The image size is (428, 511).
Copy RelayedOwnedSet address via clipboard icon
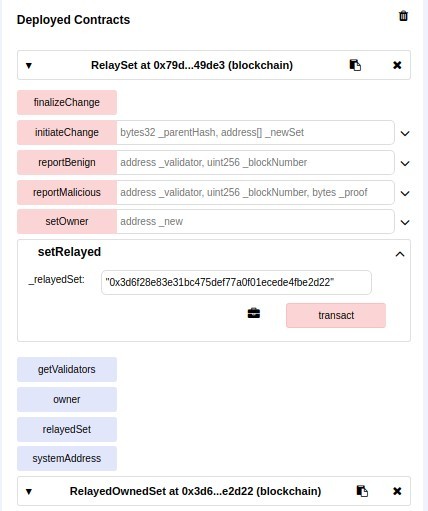pyautogui.click(x=362, y=491)
